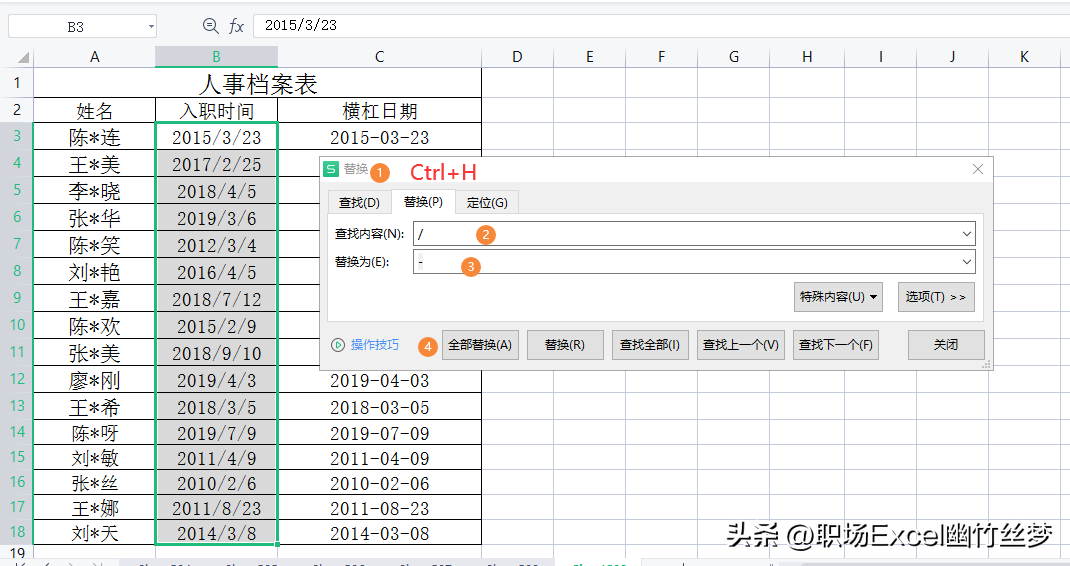Image resolution: width=1070 pixels, height=566 pixels.
Task: Click the title cell 人事档案表
Action: (257, 84)
